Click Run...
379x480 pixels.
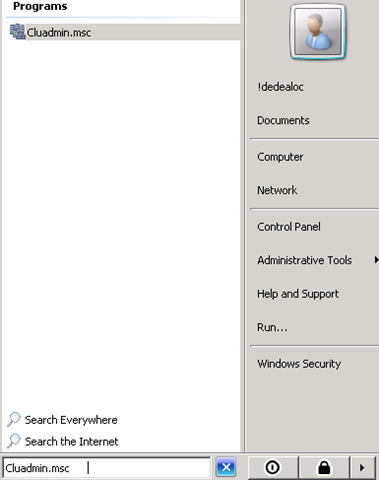[272, 327]
